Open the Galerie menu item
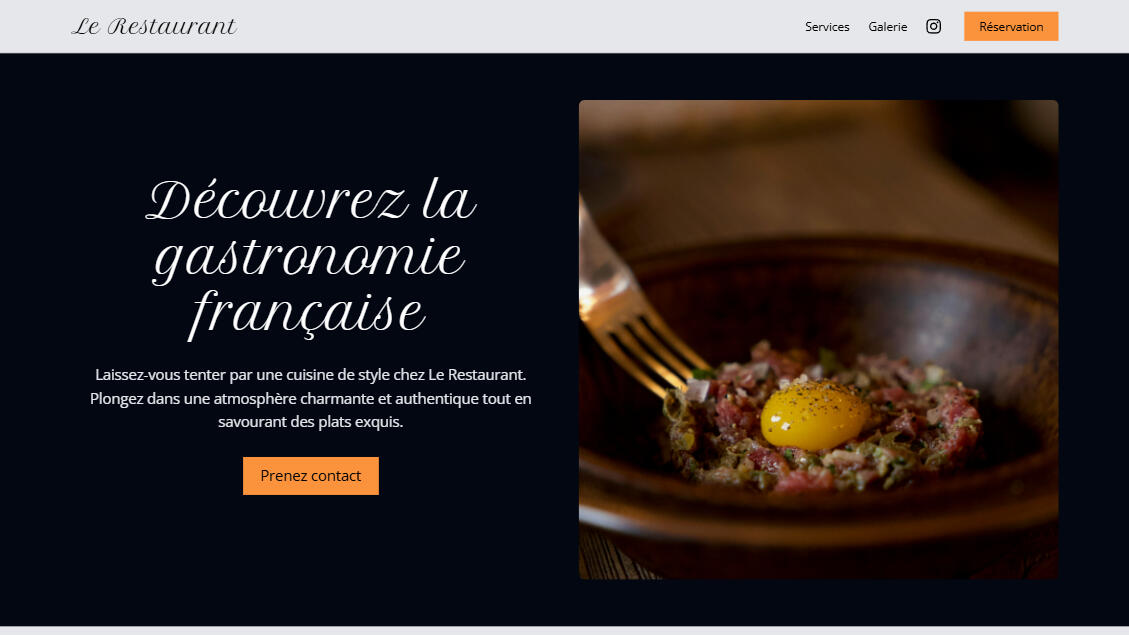Screen dimensions: 1129x635 pyautogui.click(x=887, y=27)
